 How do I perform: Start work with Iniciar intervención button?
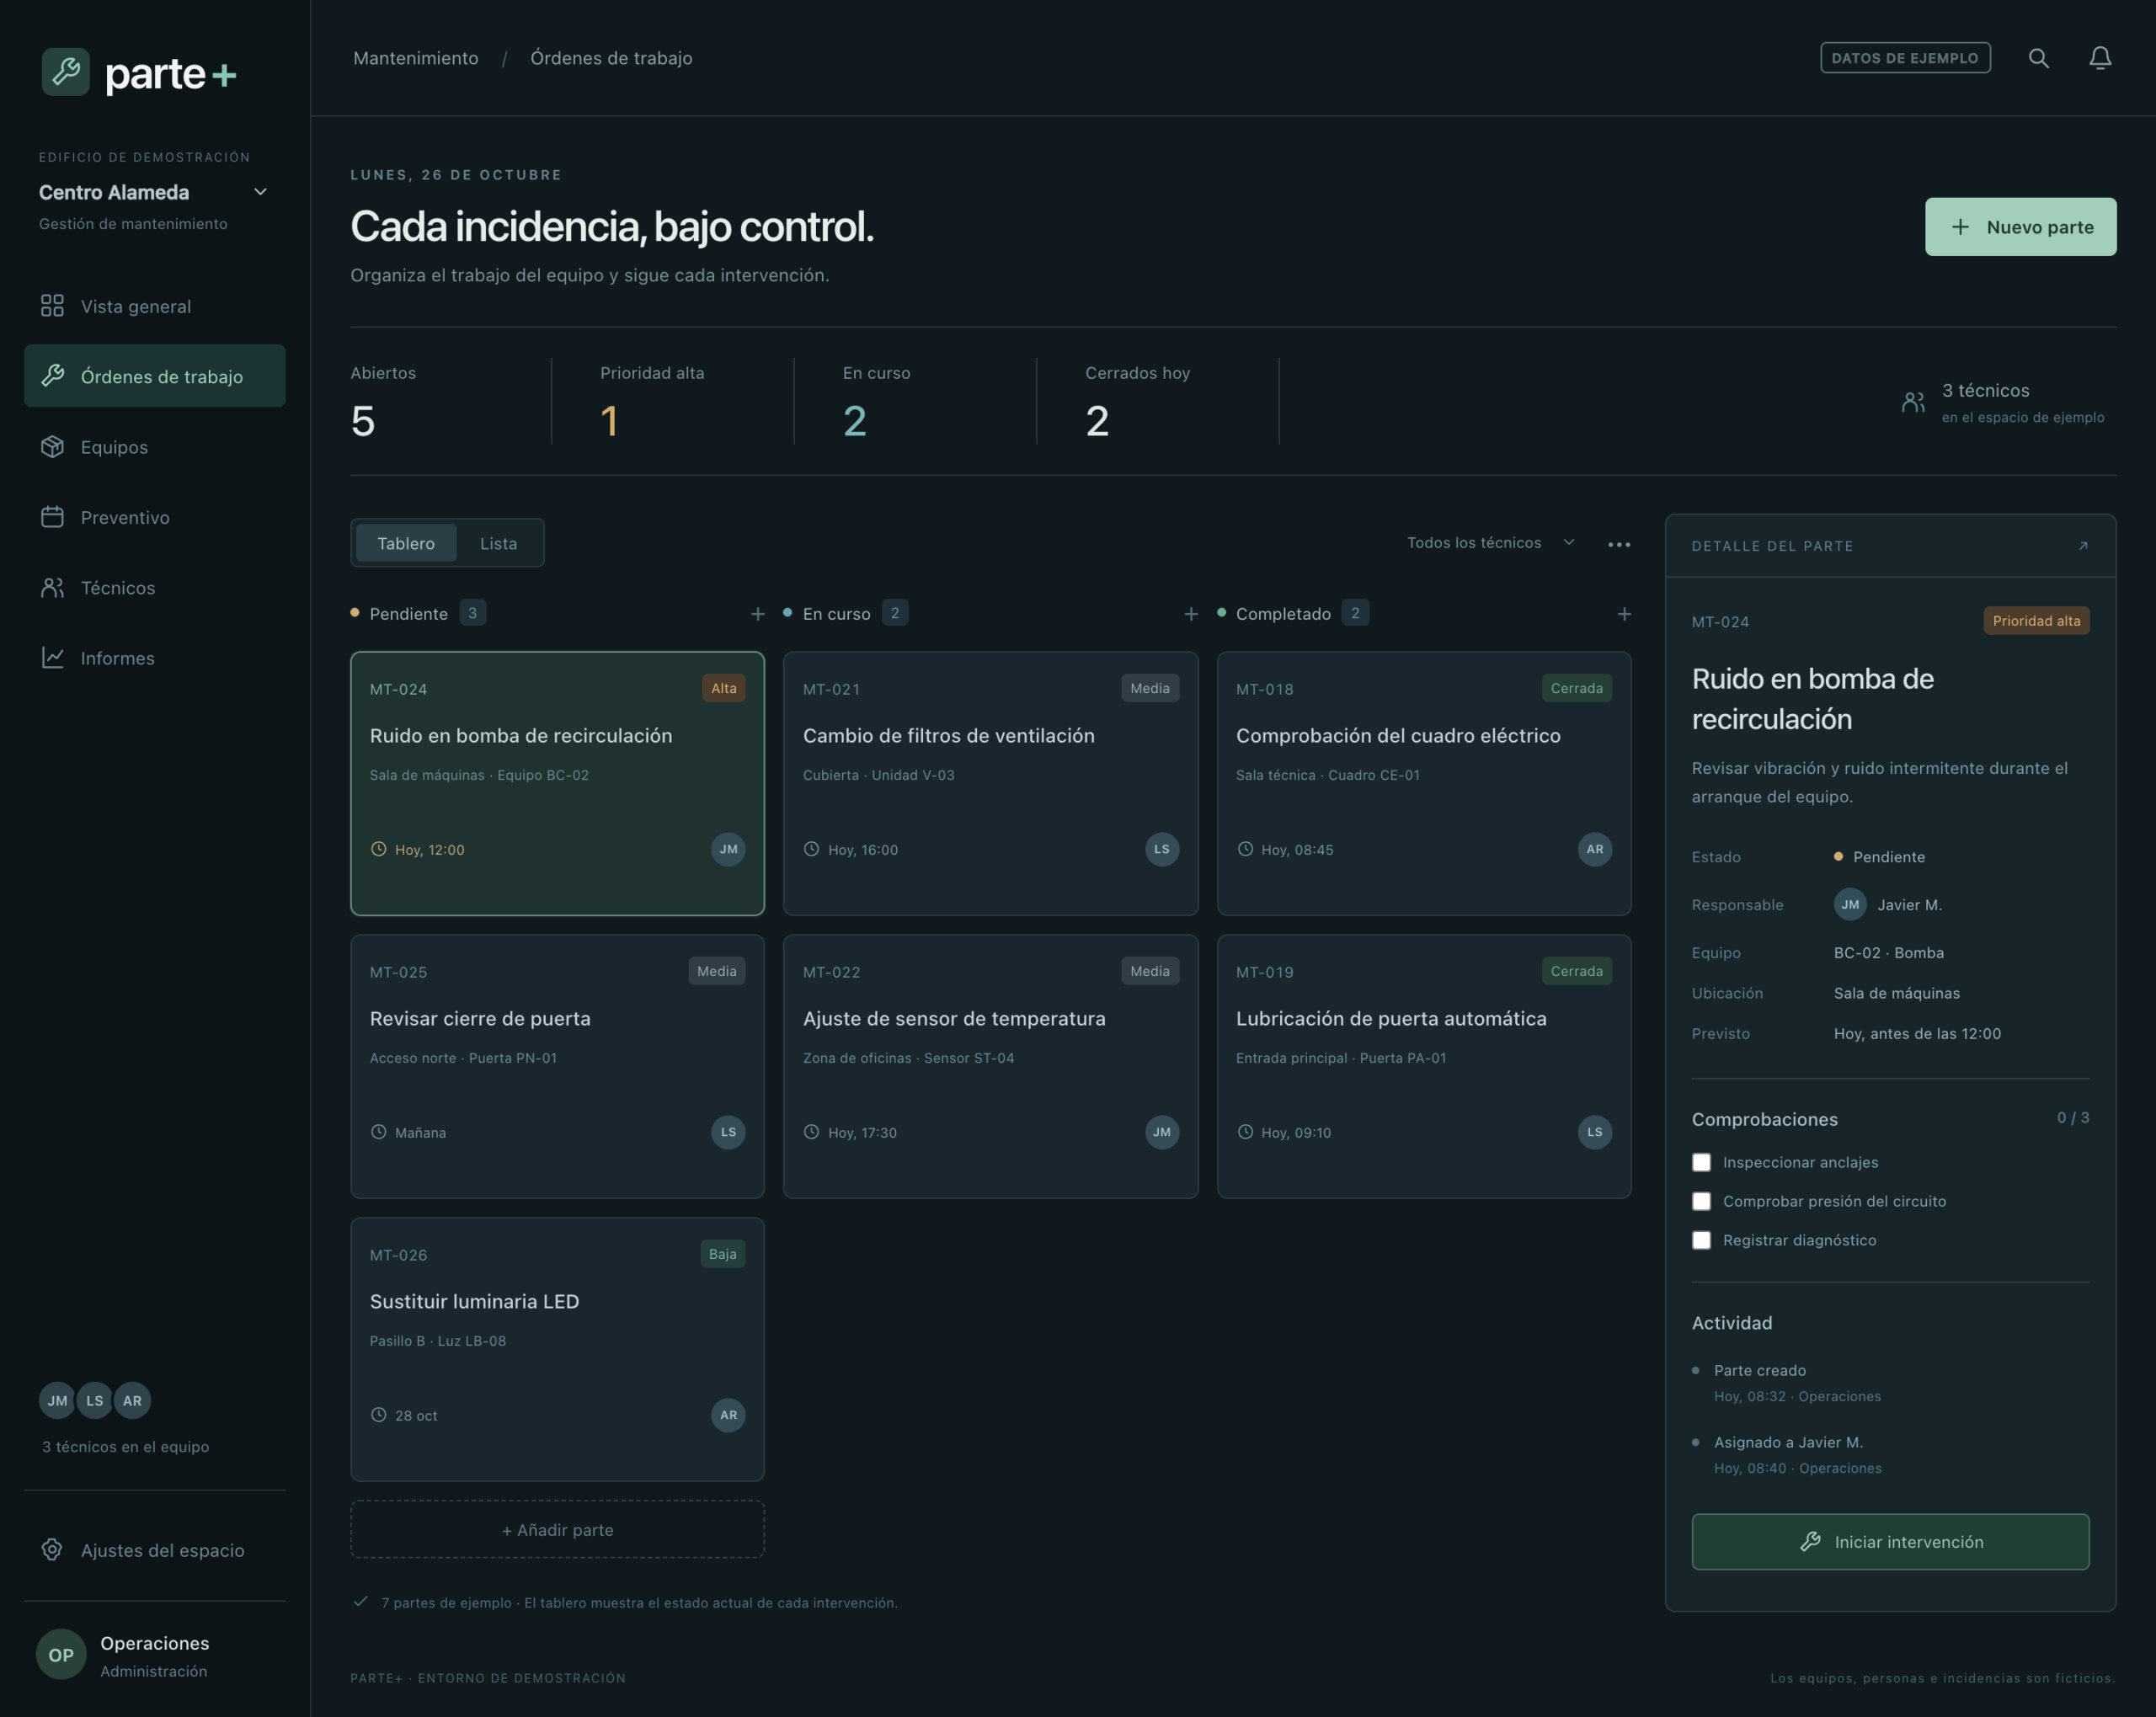(1890, 1541)
